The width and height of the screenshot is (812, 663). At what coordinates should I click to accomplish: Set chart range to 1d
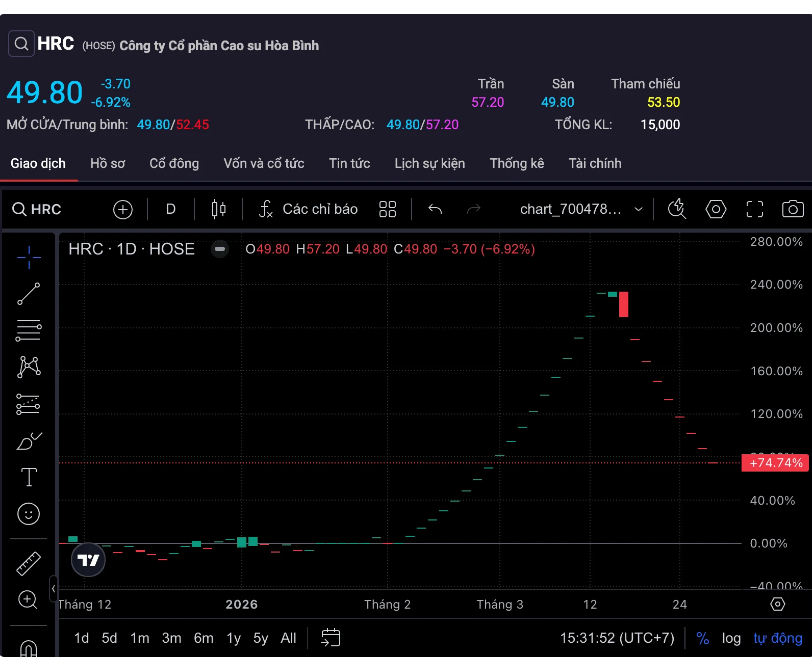pyautogui.click(x=81, y=638)
